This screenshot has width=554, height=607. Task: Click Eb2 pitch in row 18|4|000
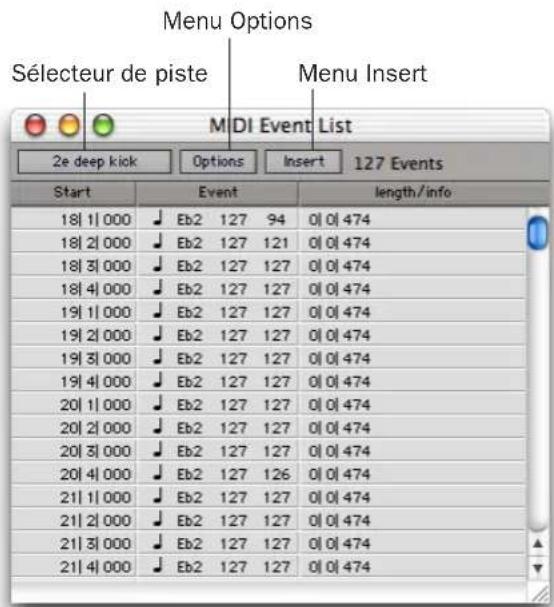189,289
